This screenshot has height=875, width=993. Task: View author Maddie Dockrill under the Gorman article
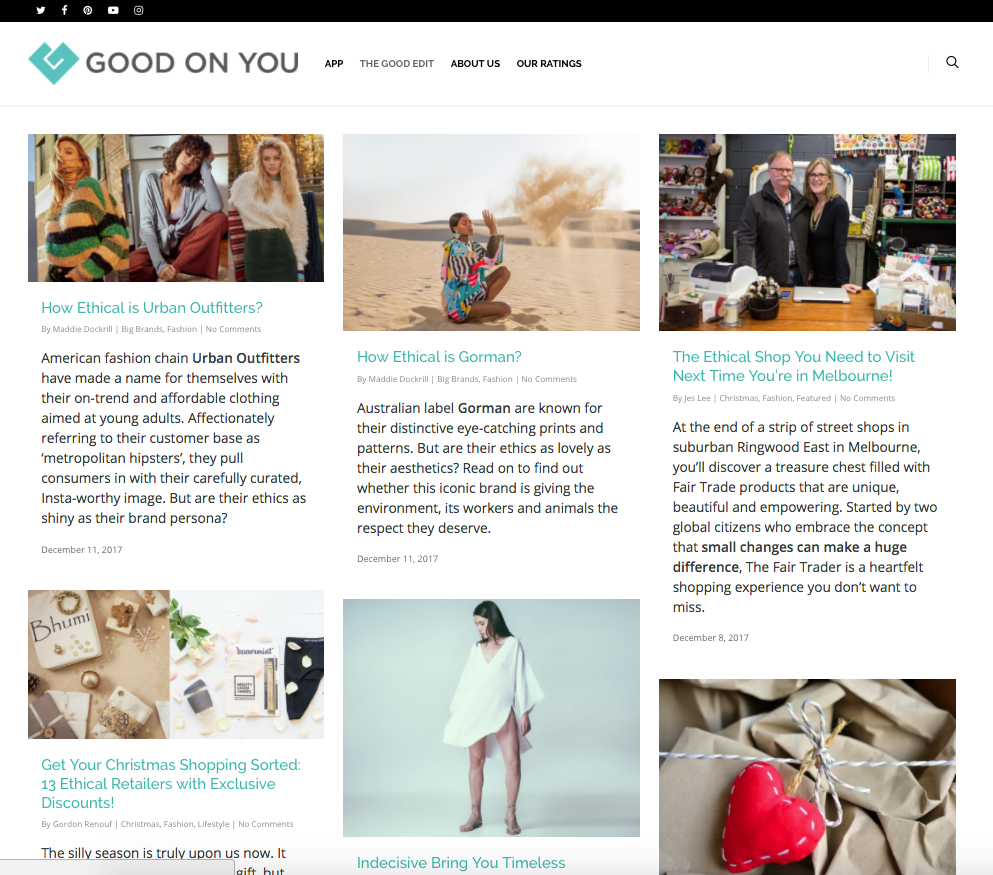point(398,379)
